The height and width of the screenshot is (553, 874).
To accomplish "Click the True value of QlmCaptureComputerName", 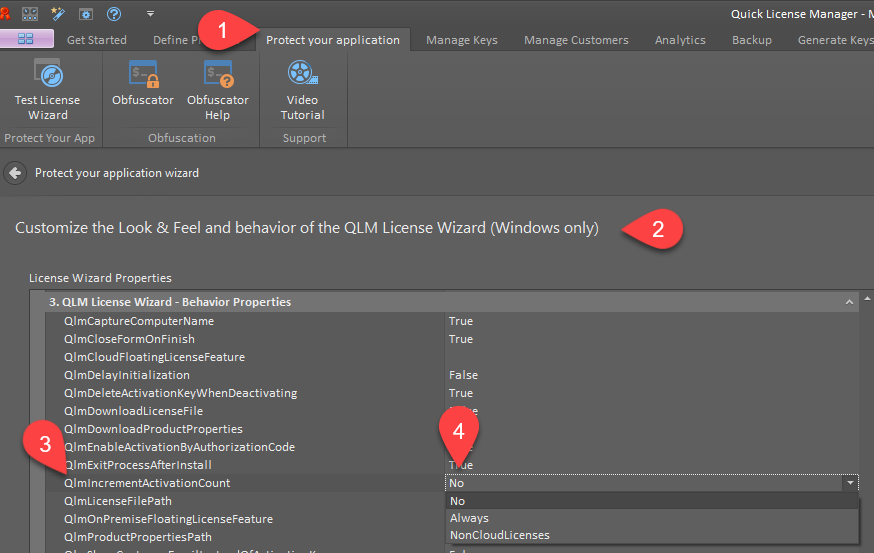I will (461, 321).
